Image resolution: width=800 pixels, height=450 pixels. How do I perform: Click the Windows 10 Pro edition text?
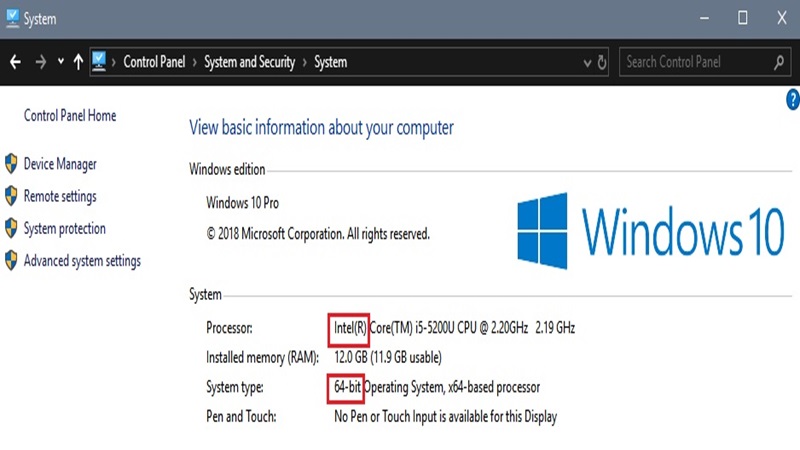pyautogui.click(x=242, y=203)
